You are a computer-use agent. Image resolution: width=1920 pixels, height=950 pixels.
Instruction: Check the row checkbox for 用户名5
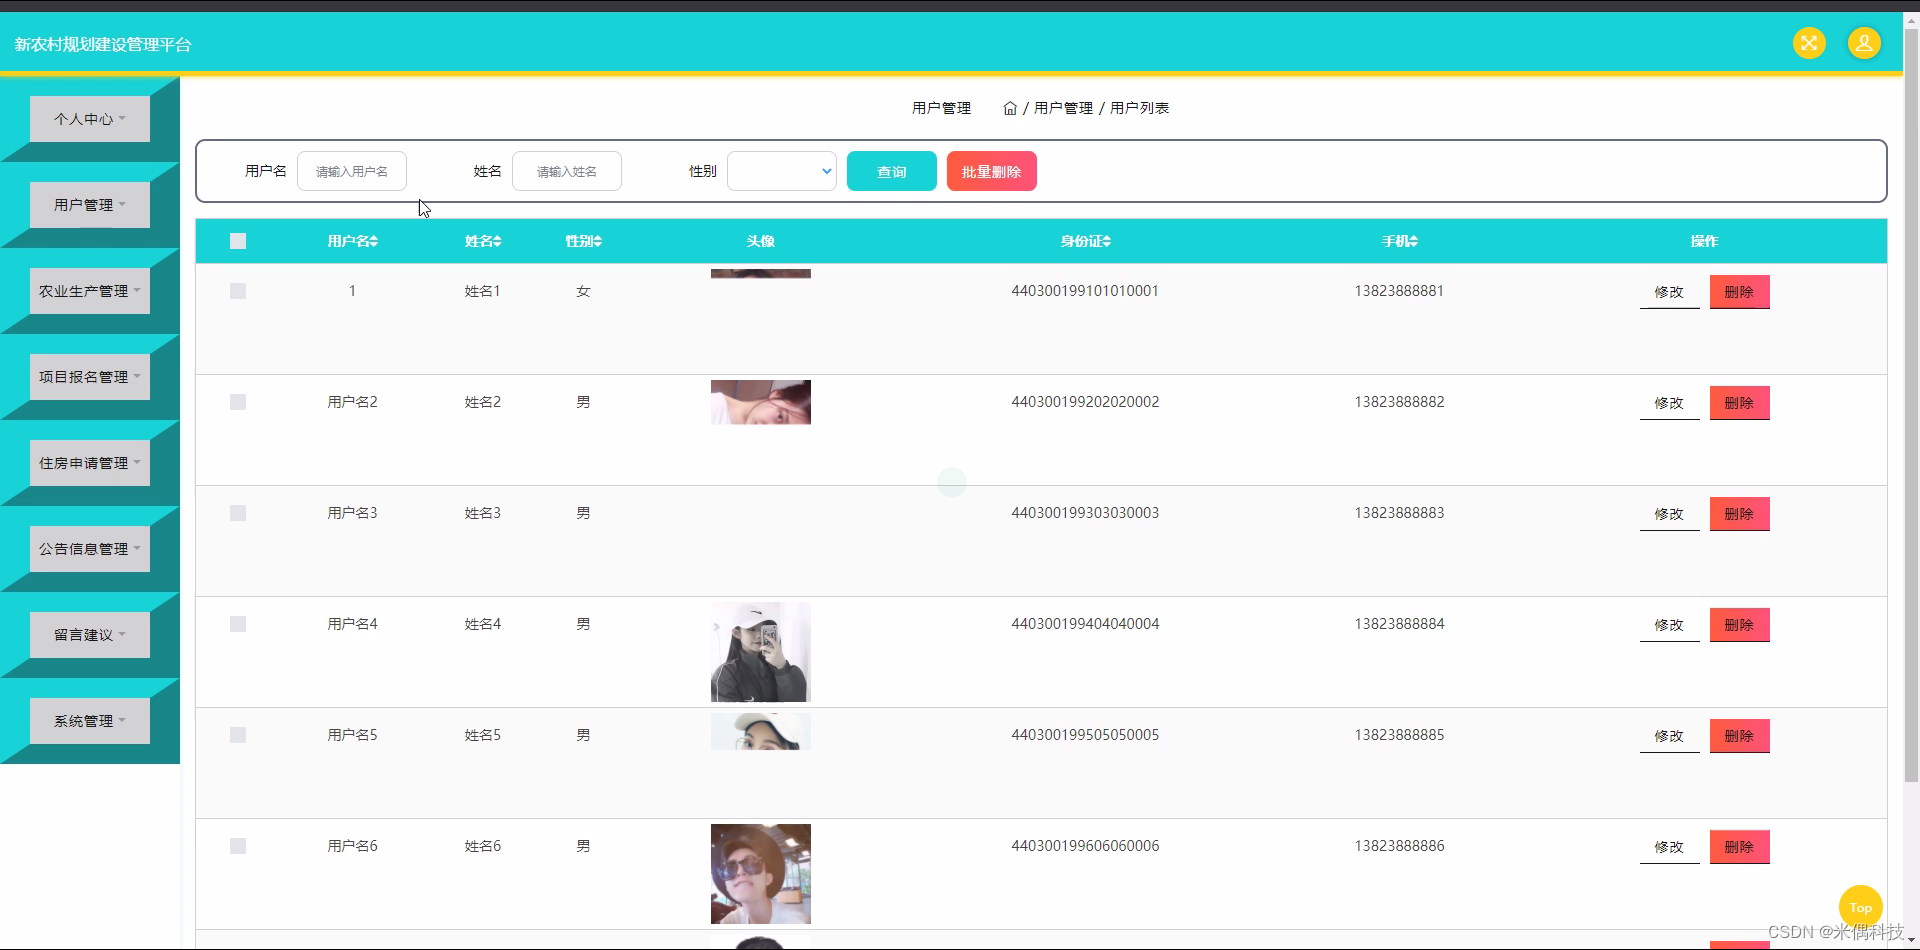click(x=238, y=735)
